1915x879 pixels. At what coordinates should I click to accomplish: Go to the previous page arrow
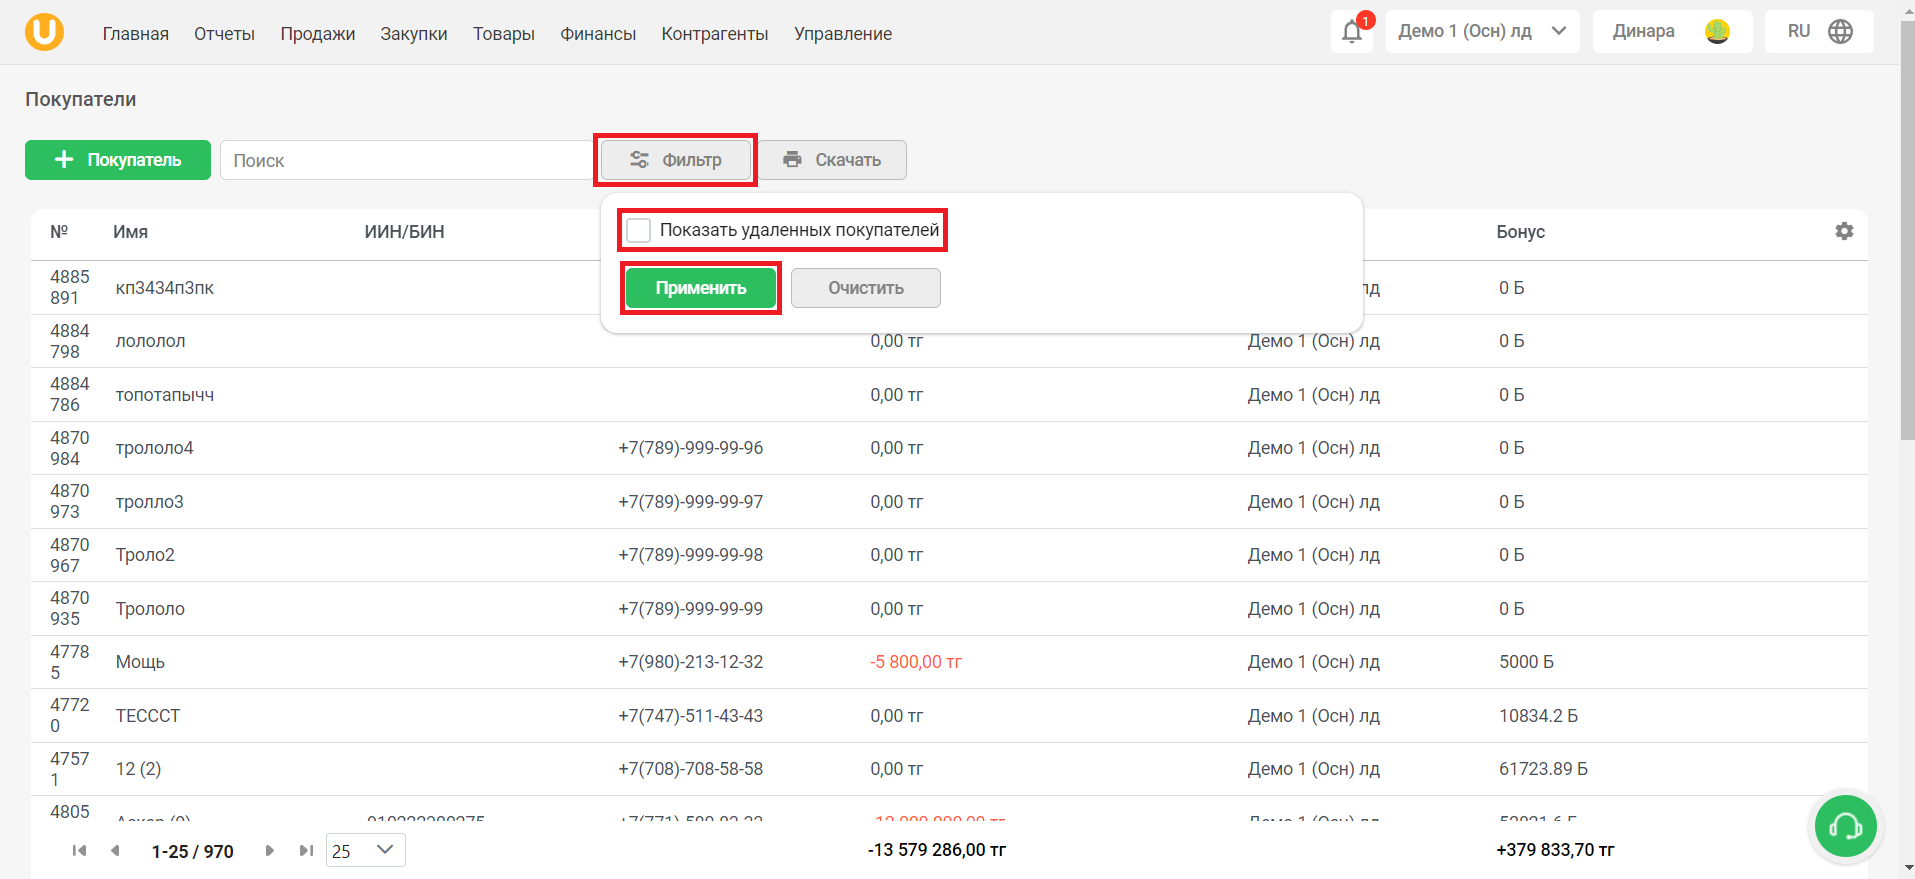(115, 851)
